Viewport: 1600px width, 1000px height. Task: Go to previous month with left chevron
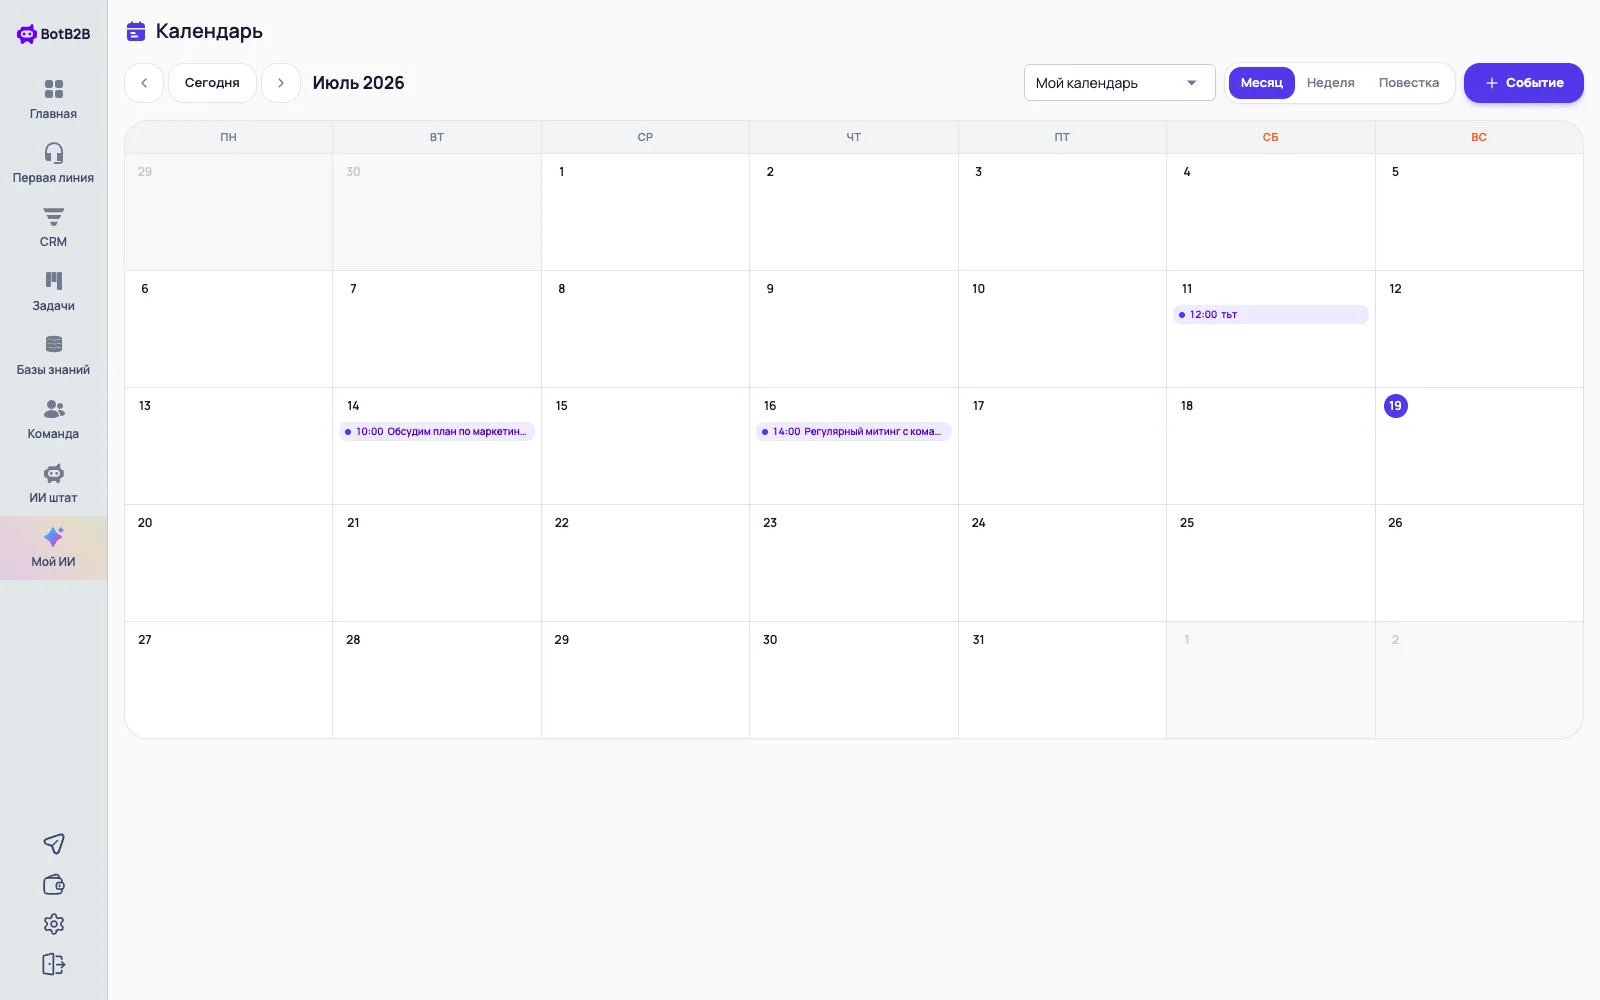click(x=144, y=83)
